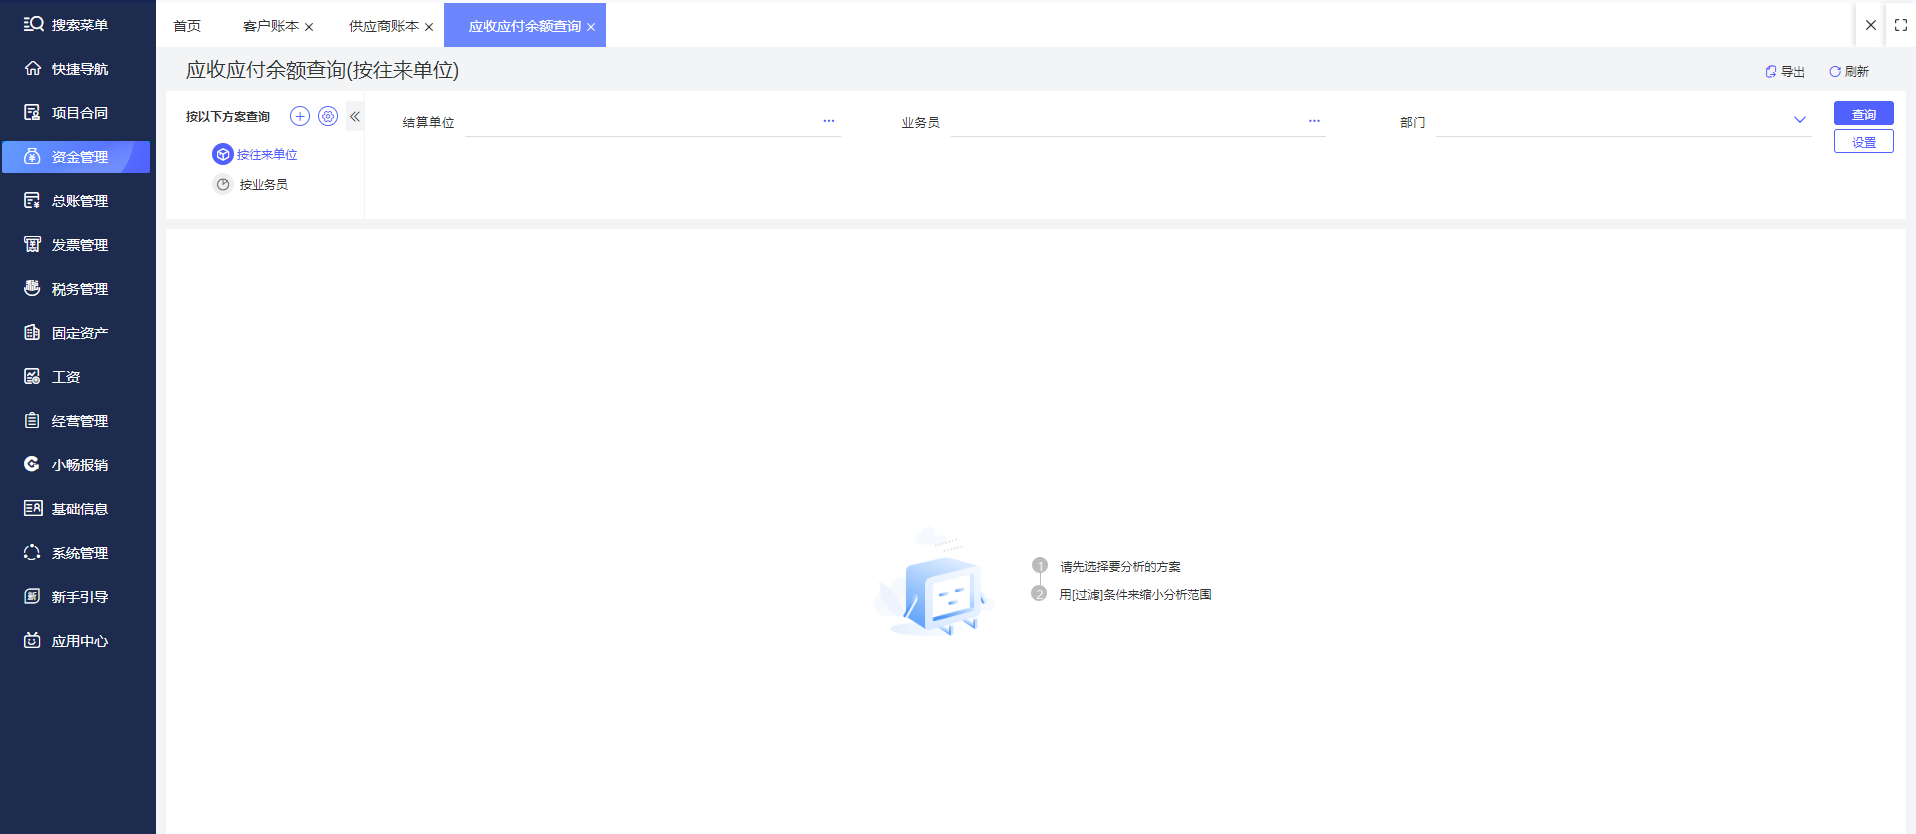The image size is (1916, 834).
Task: Open the 搜索菜单 search menu icon
Action: point(33,24)
